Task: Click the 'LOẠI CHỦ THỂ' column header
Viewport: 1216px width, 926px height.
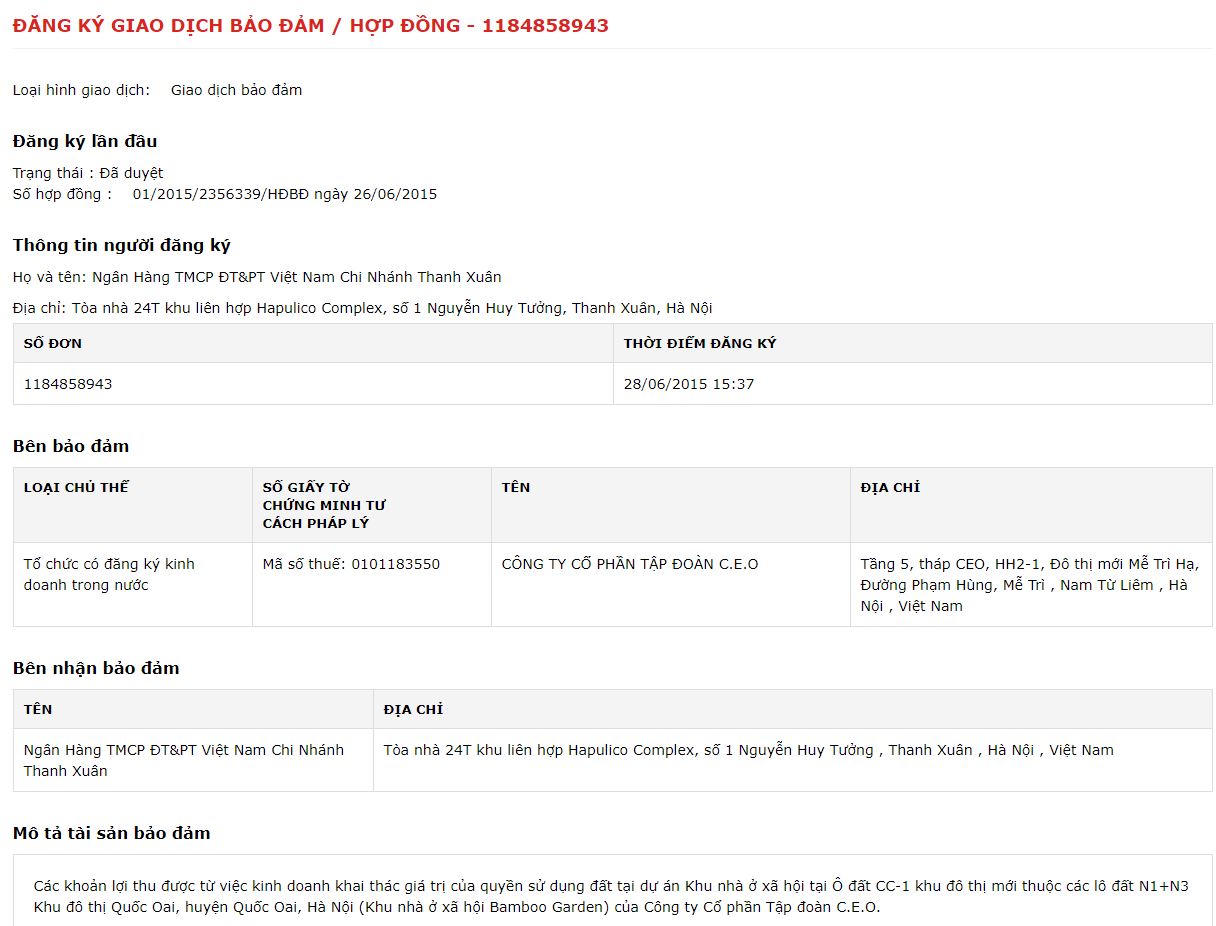Action: coord(76,488)
